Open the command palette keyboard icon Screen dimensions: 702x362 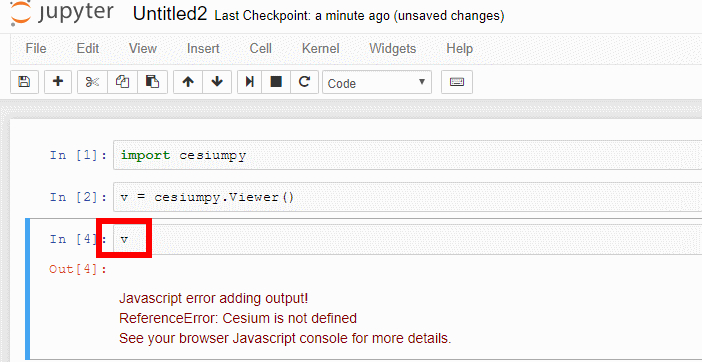pyautogui.click(x=457, y=82)
